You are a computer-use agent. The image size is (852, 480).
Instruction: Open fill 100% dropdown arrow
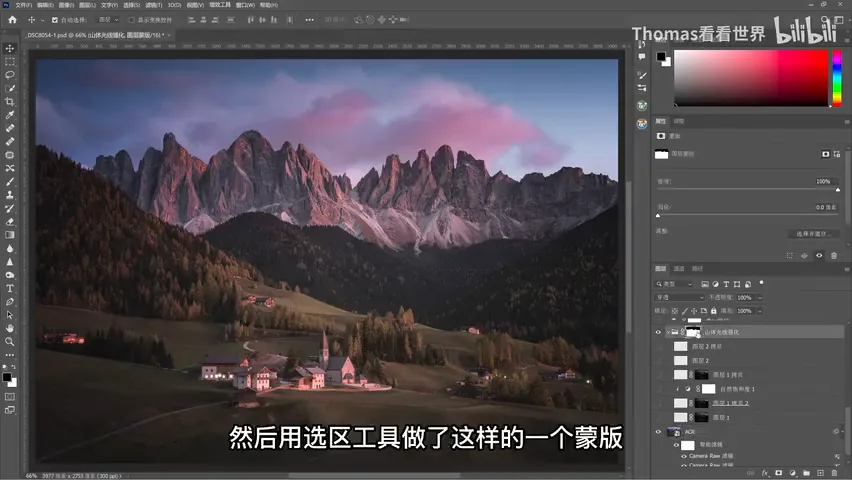coord(760,311)
